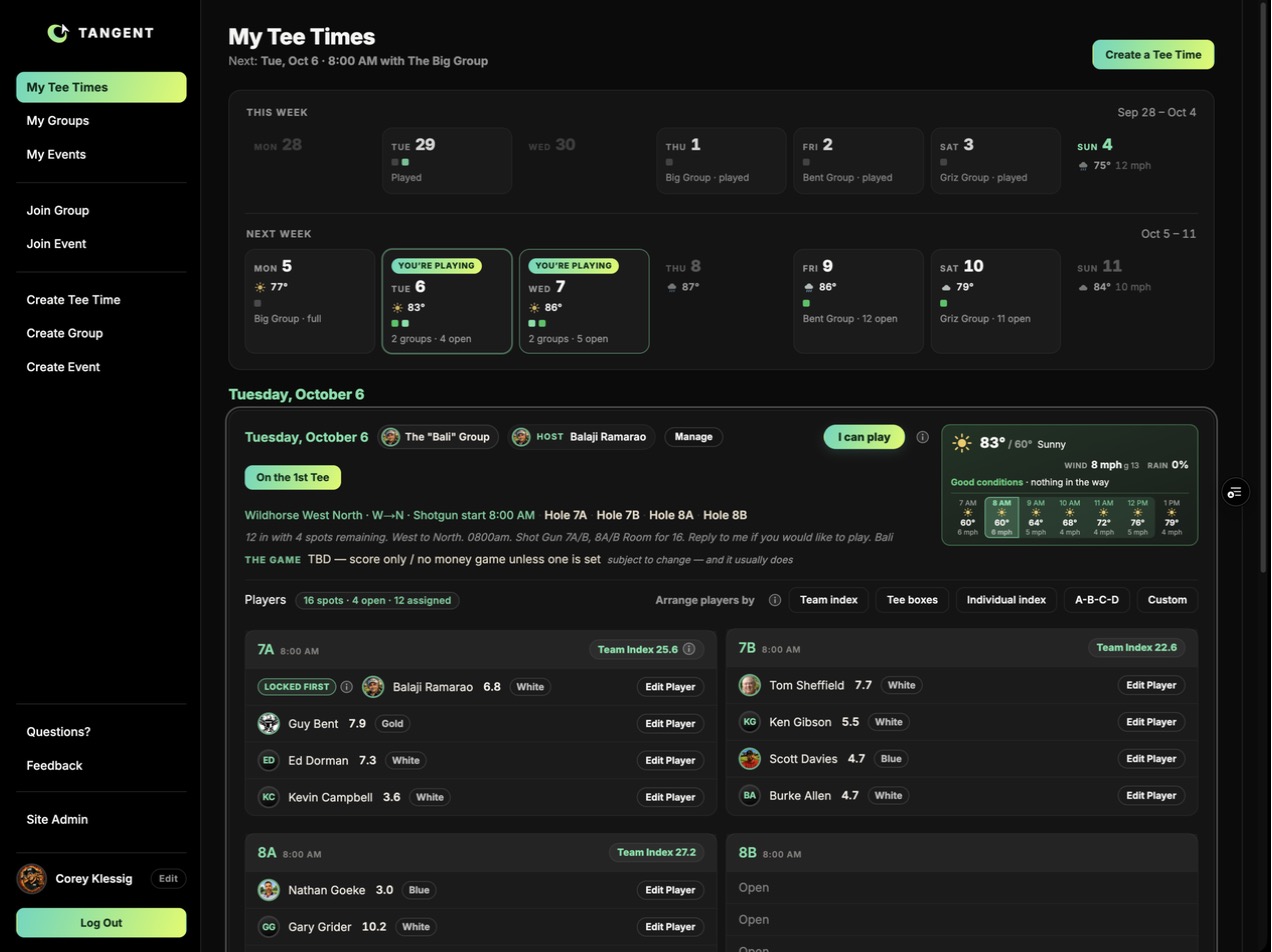Click the KG initials badge for Ken Gibson
This screenshot has width=1272, height=952.
pyautogui.click(x=750, y=722)
